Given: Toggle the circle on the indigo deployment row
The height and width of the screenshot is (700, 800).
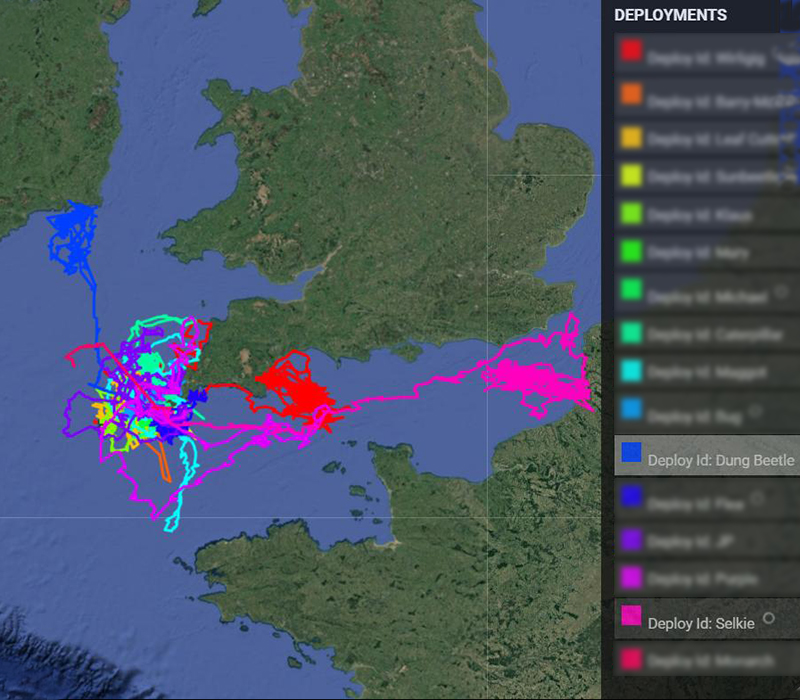Looking at the screenshot, I should (758, 497).
